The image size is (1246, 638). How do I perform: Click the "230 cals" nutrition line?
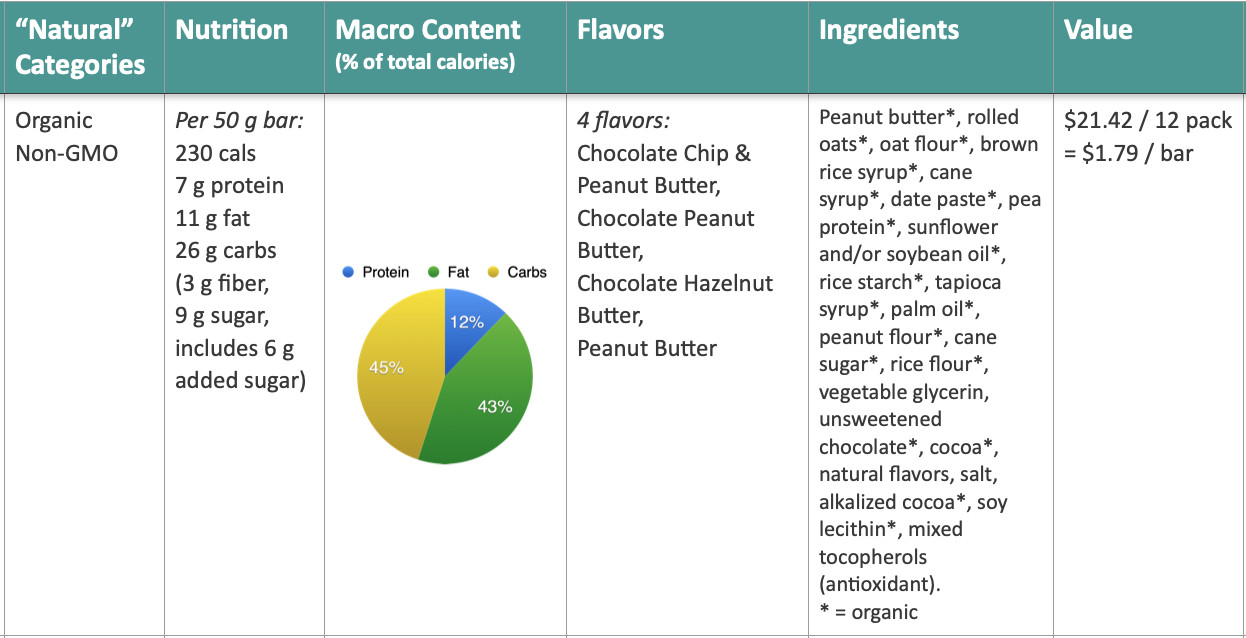coord(215,154)
